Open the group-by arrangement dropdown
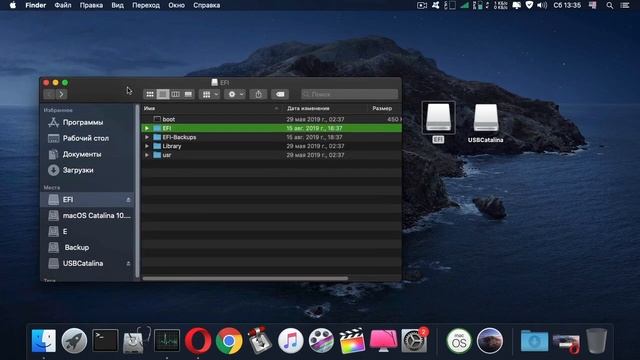 coord(210,94)
